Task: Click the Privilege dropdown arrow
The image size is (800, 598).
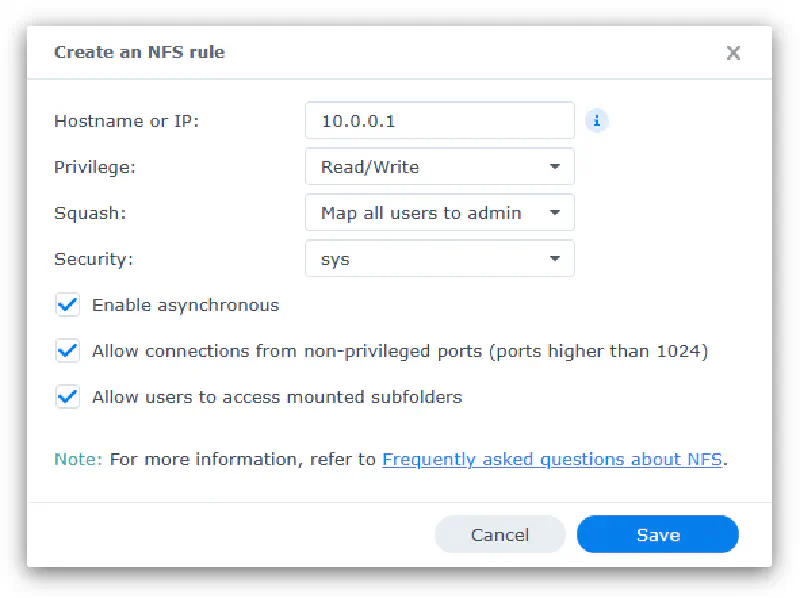Action: (555, 167)
